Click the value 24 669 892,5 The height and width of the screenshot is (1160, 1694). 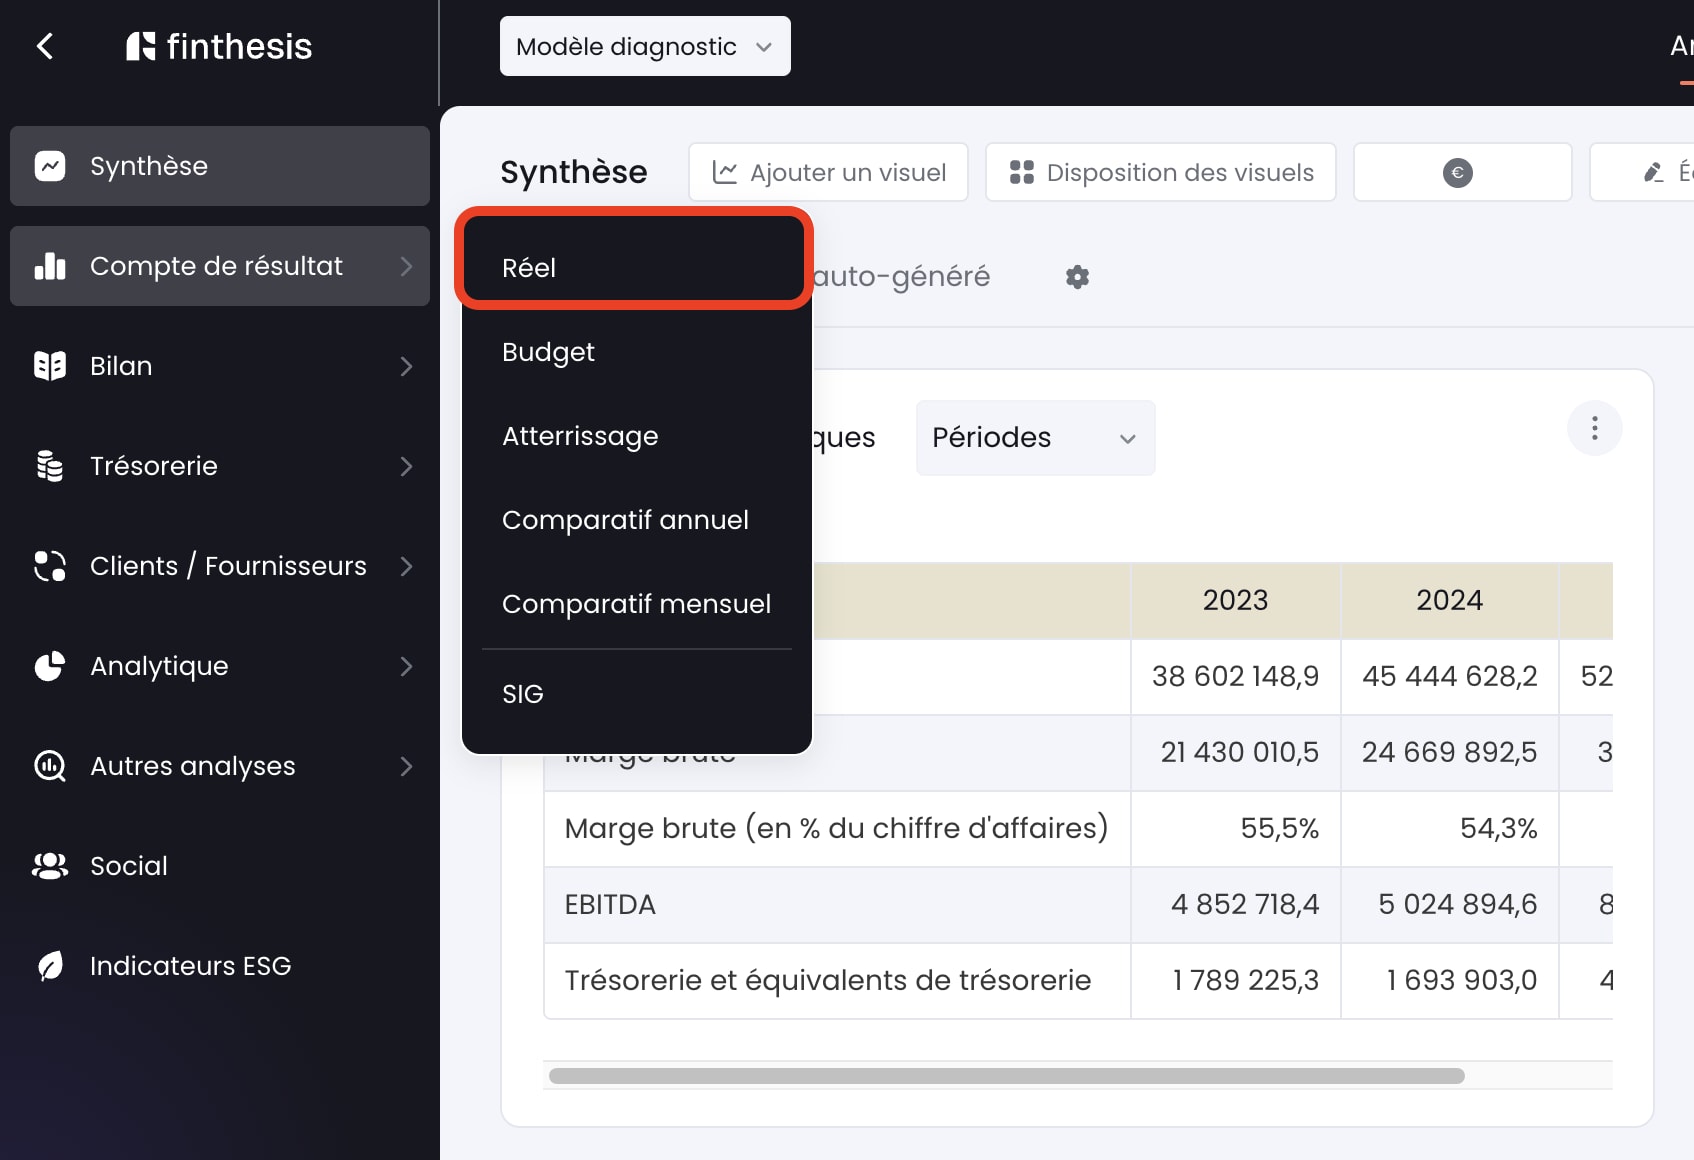[x=1449, y=752]
